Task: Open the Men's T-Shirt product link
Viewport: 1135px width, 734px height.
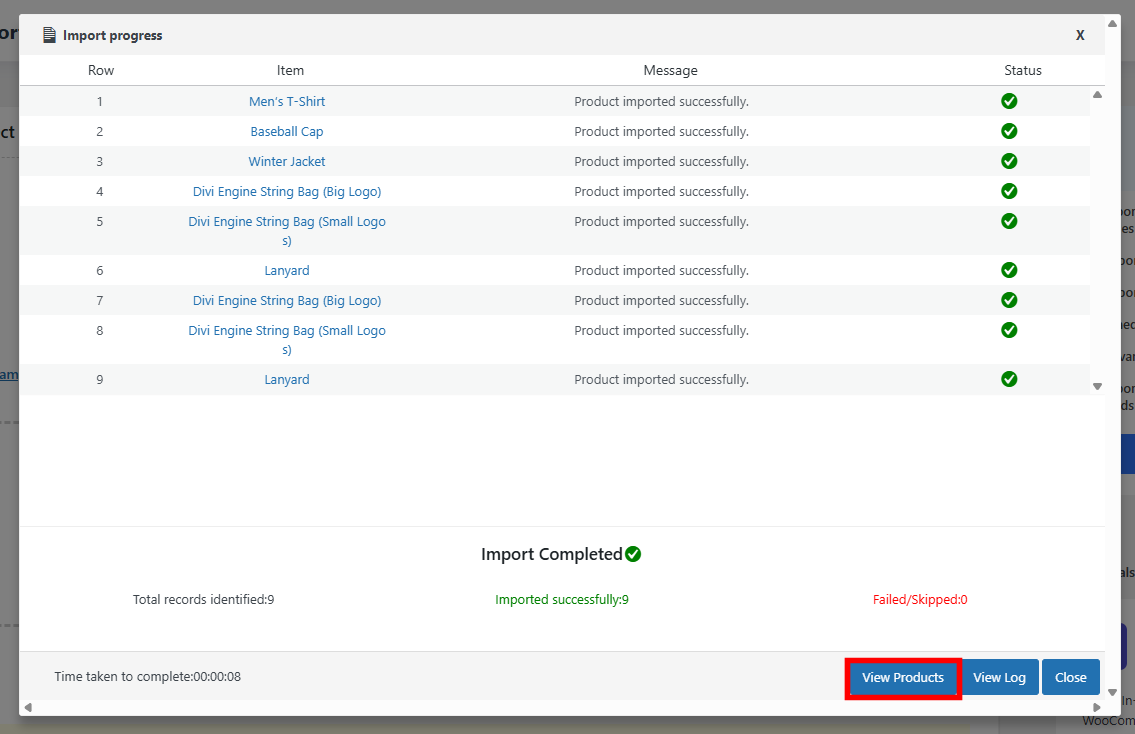Action: click(x=287, y=101)
